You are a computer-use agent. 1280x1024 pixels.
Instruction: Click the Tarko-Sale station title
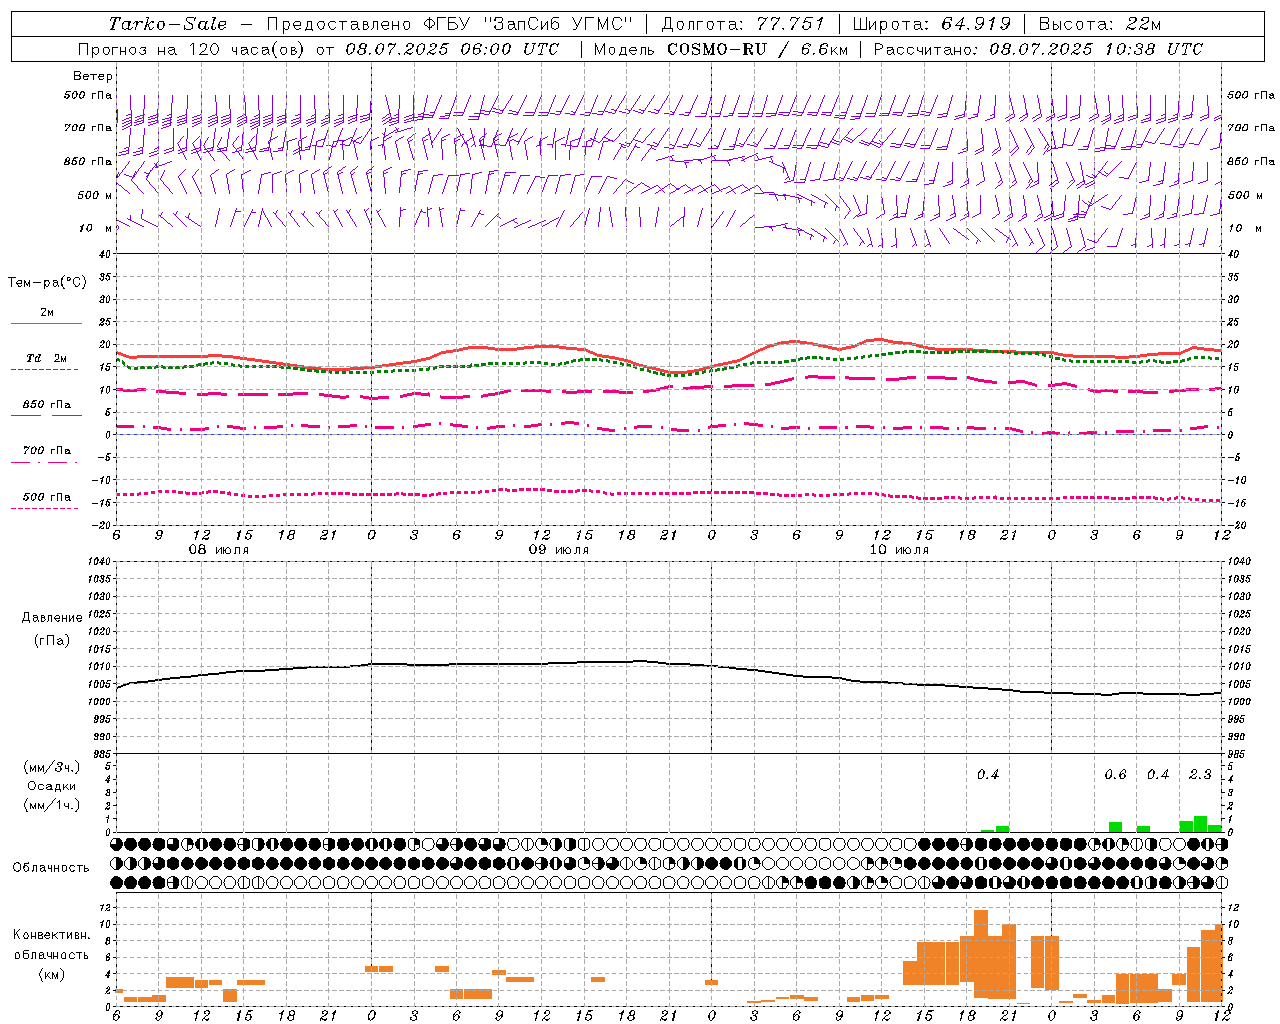tap(168, 24)
